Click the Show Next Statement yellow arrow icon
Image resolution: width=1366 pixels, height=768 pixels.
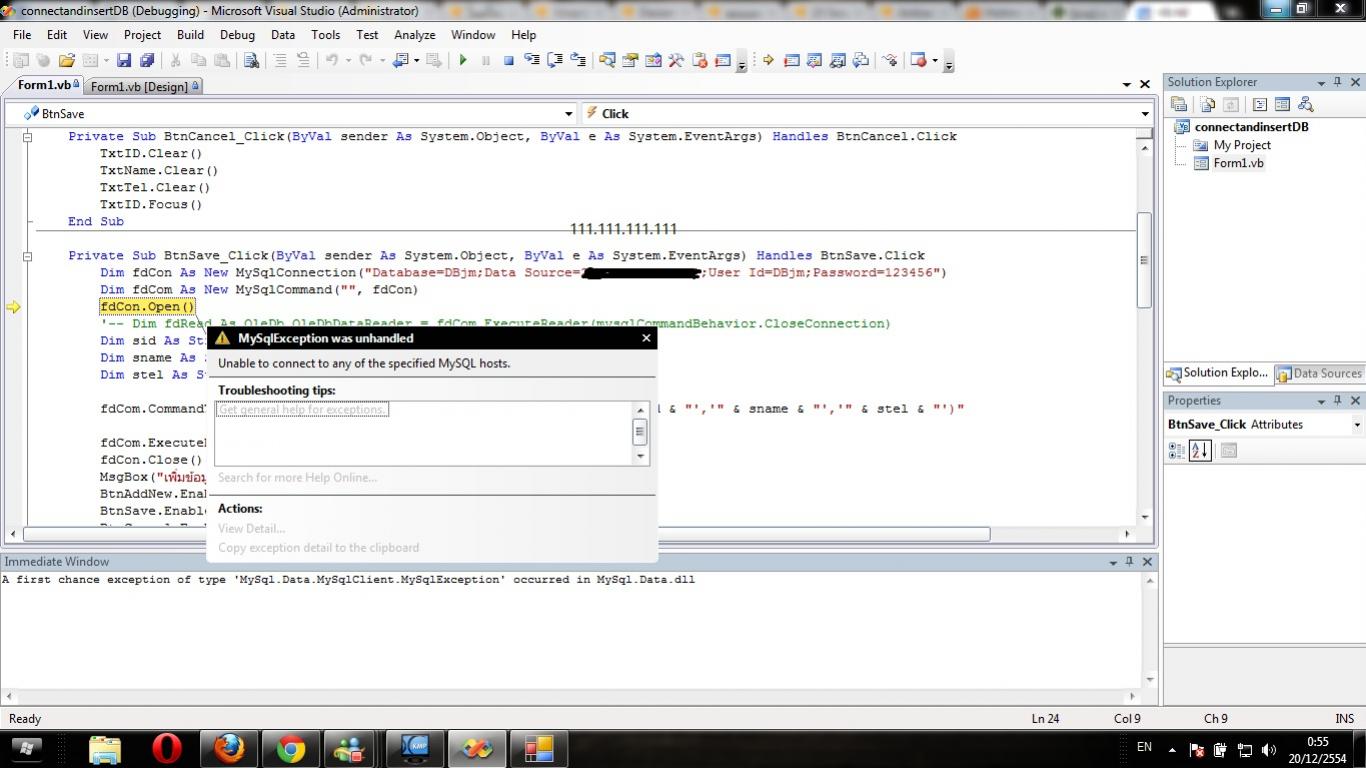pos(768,60)
